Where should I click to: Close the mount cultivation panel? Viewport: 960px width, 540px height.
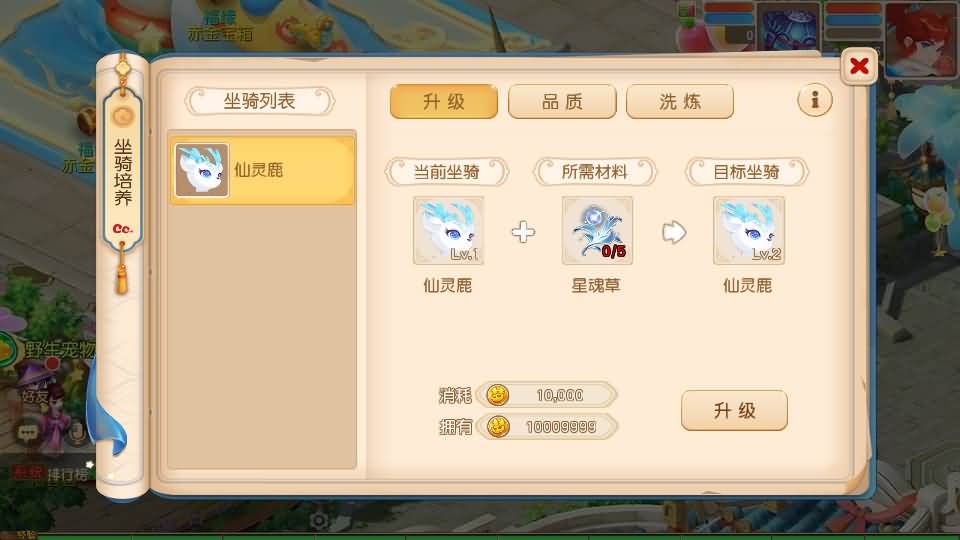[858, 66]
